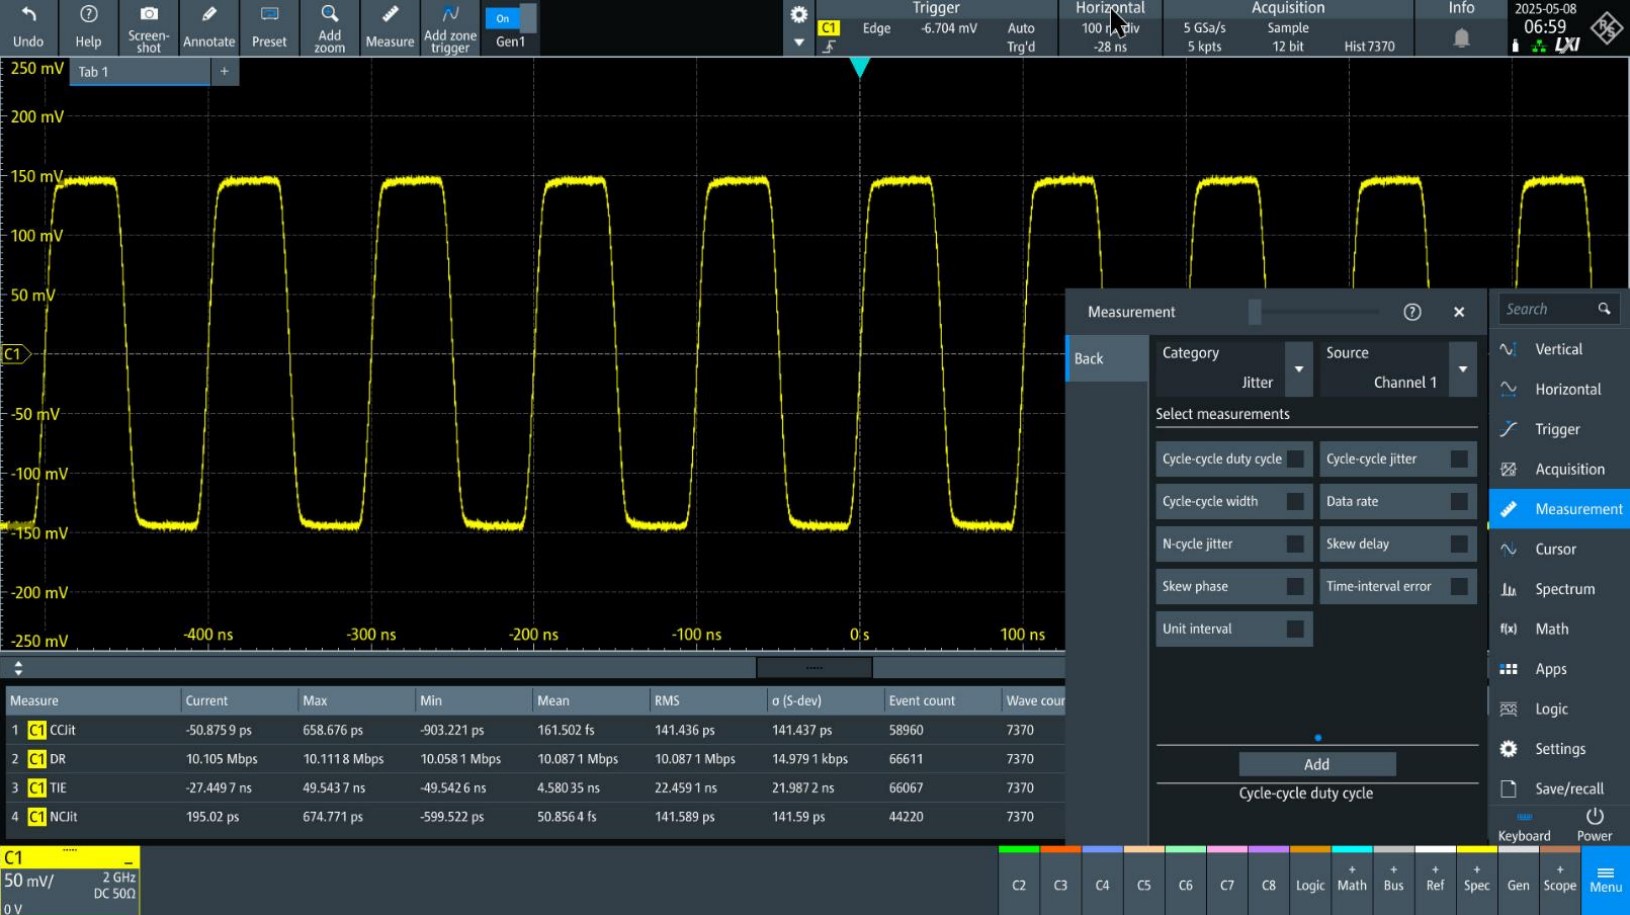The height and width of the screenshot is (915, 1630).
Task: Click the Preset icon in toolbar
Action: point(269,15)
